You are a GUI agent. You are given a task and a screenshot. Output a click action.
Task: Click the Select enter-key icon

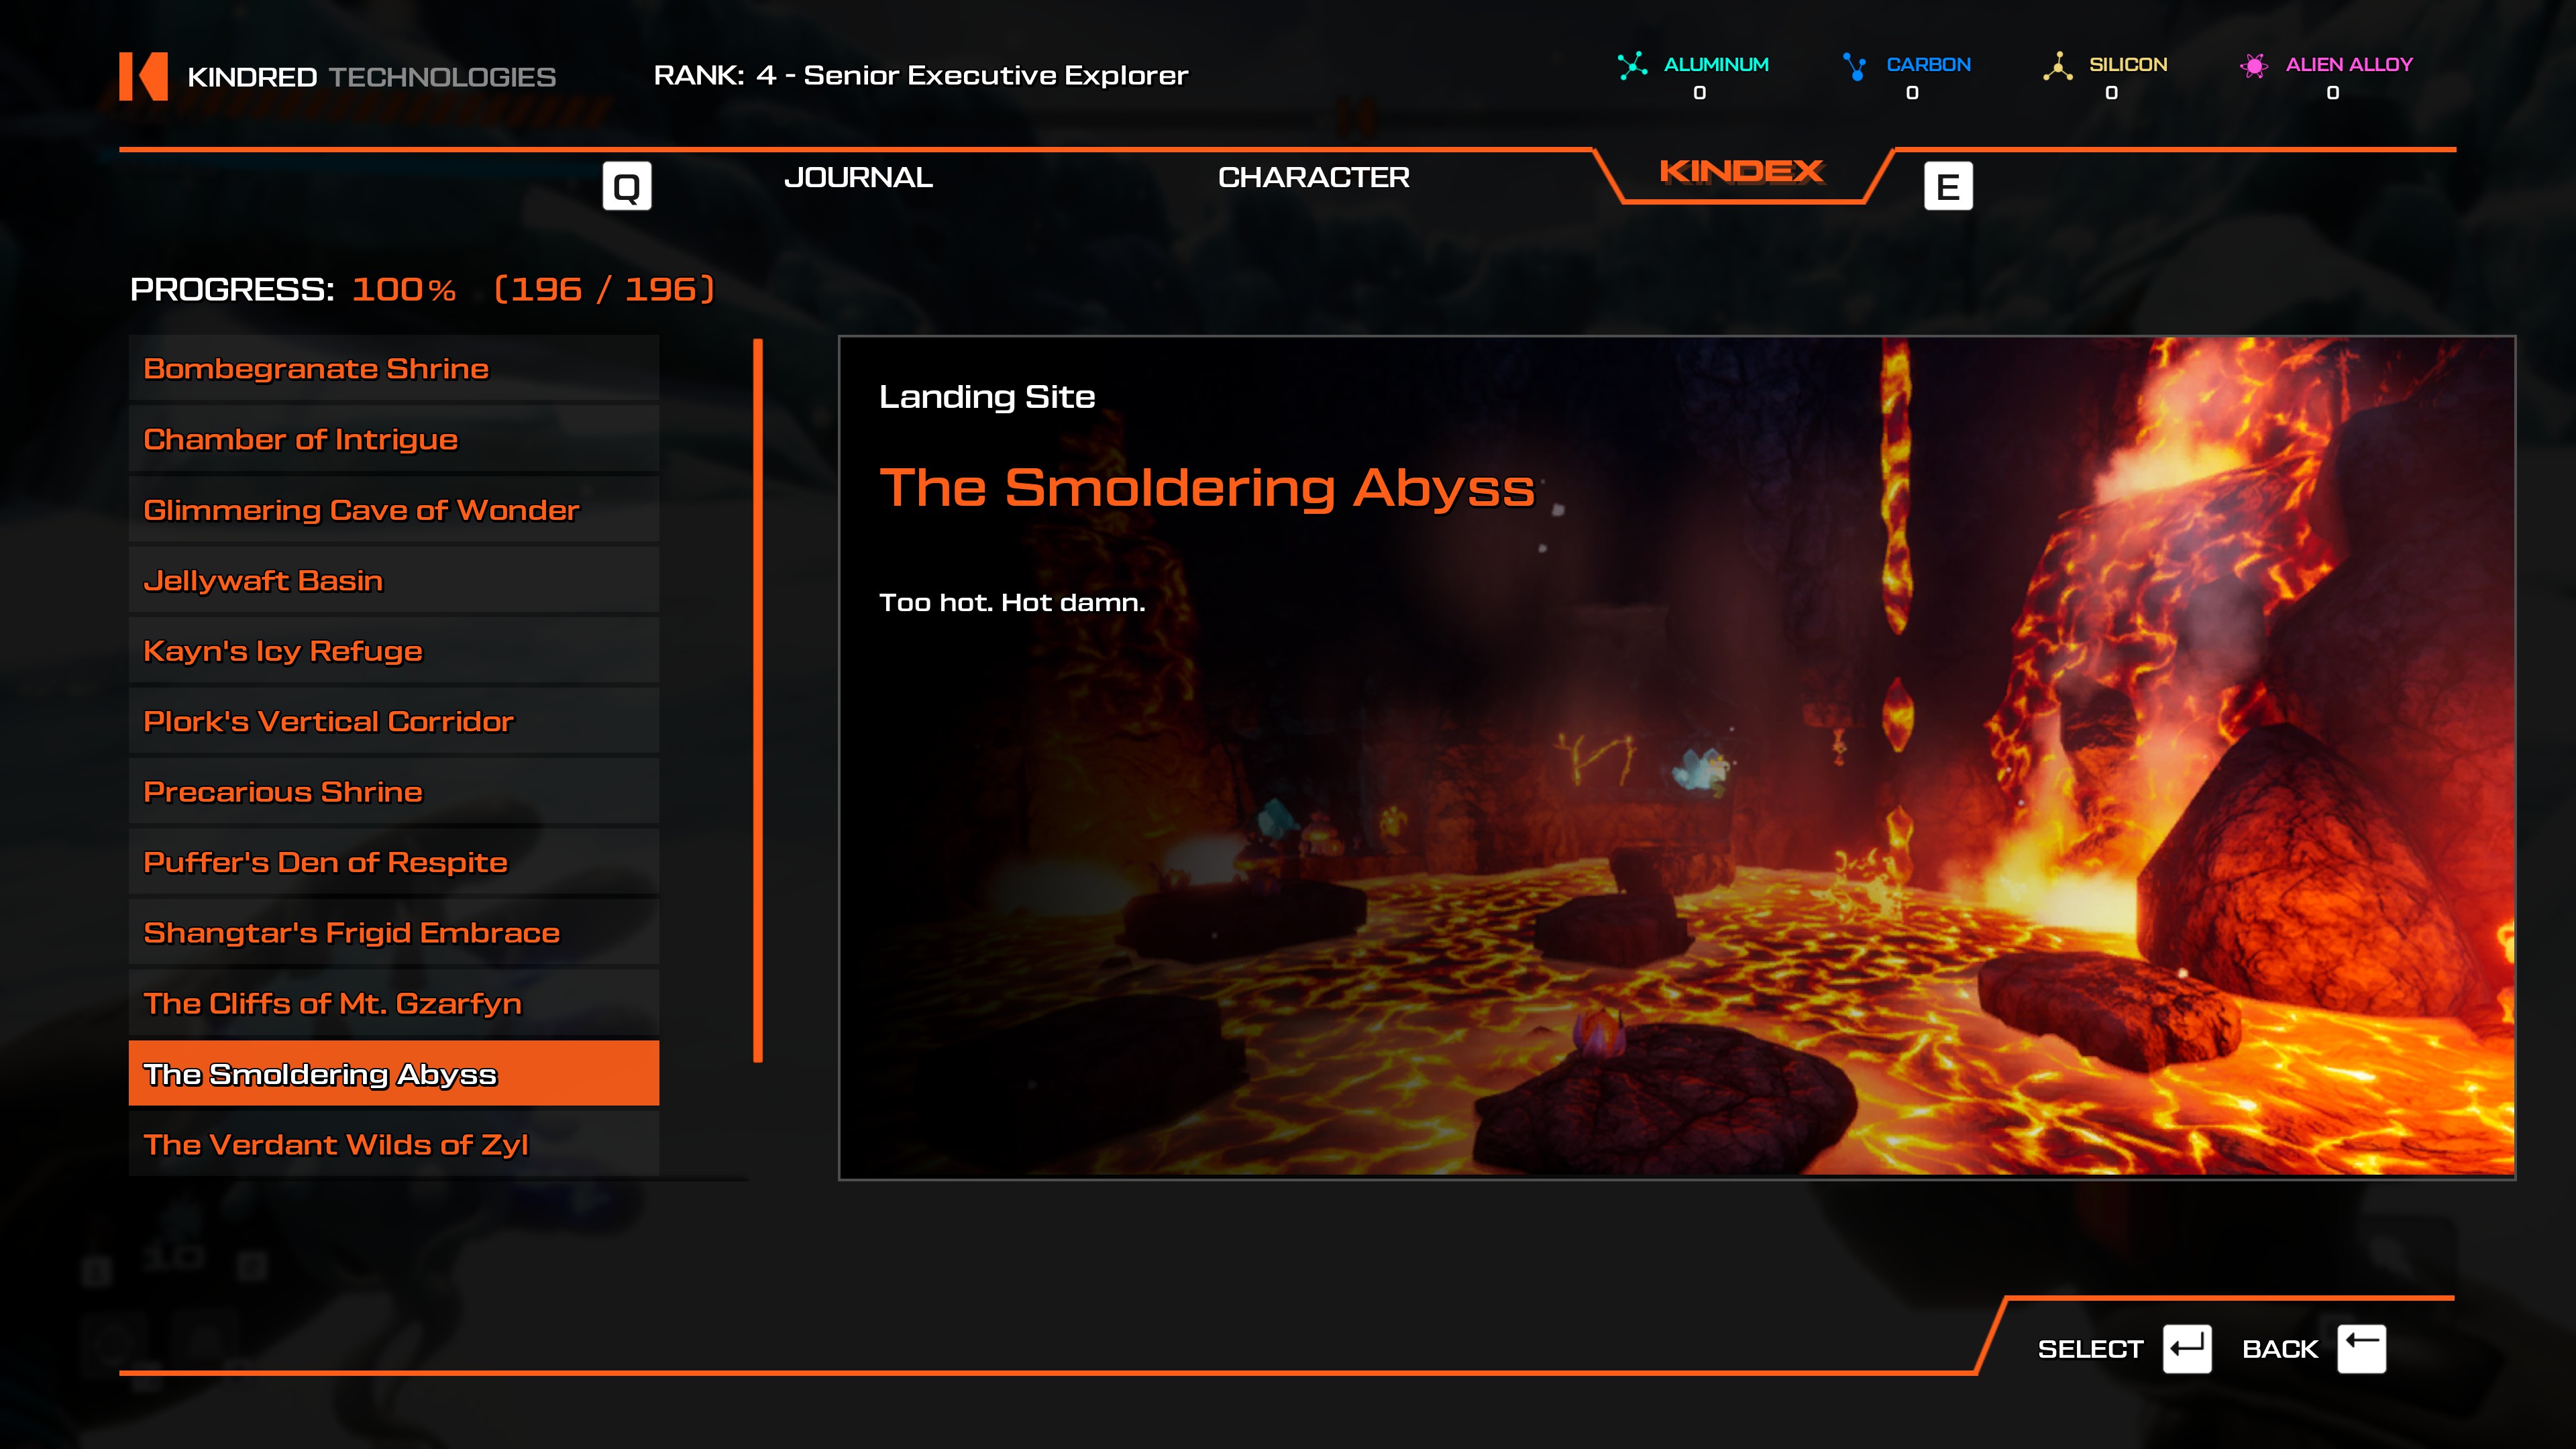(2187, 1349)
